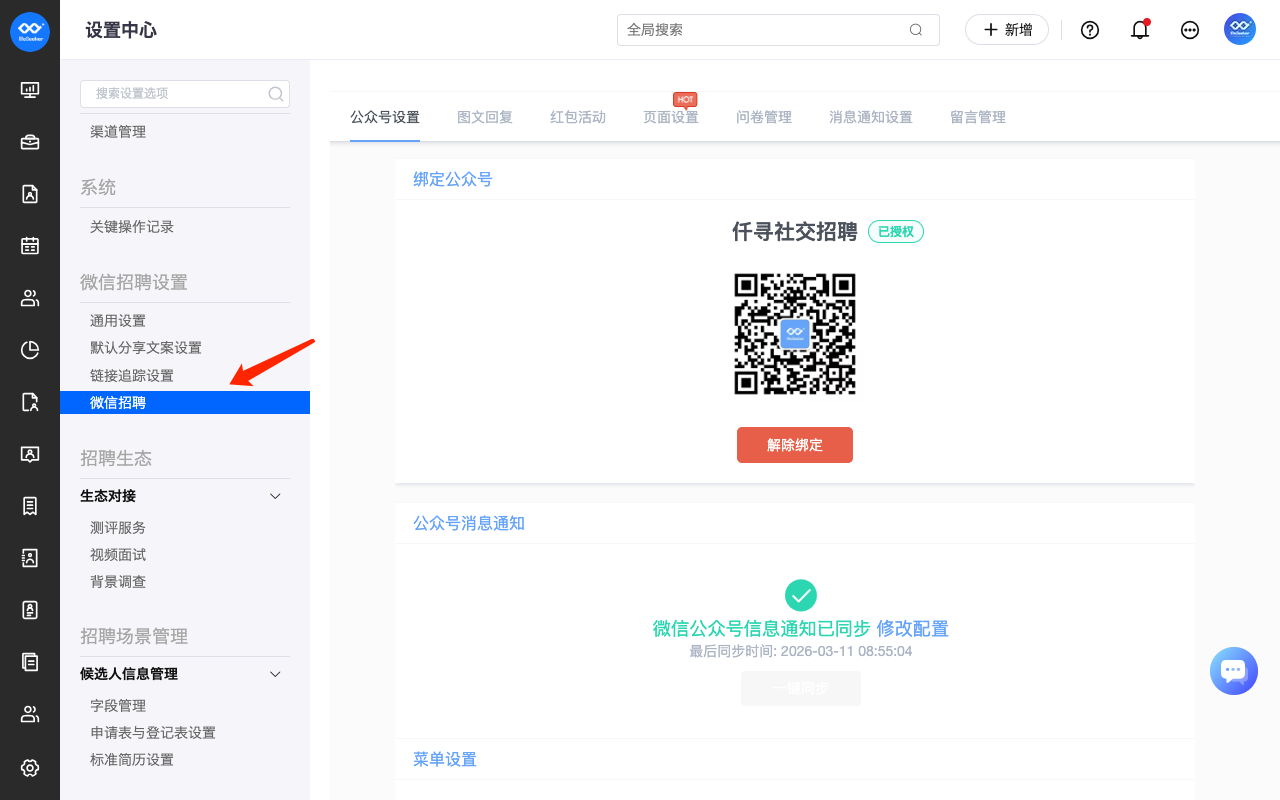Open 通用设置 in settings sidebar
Screen dimensions: 1280x800
(x=118, y=321)
